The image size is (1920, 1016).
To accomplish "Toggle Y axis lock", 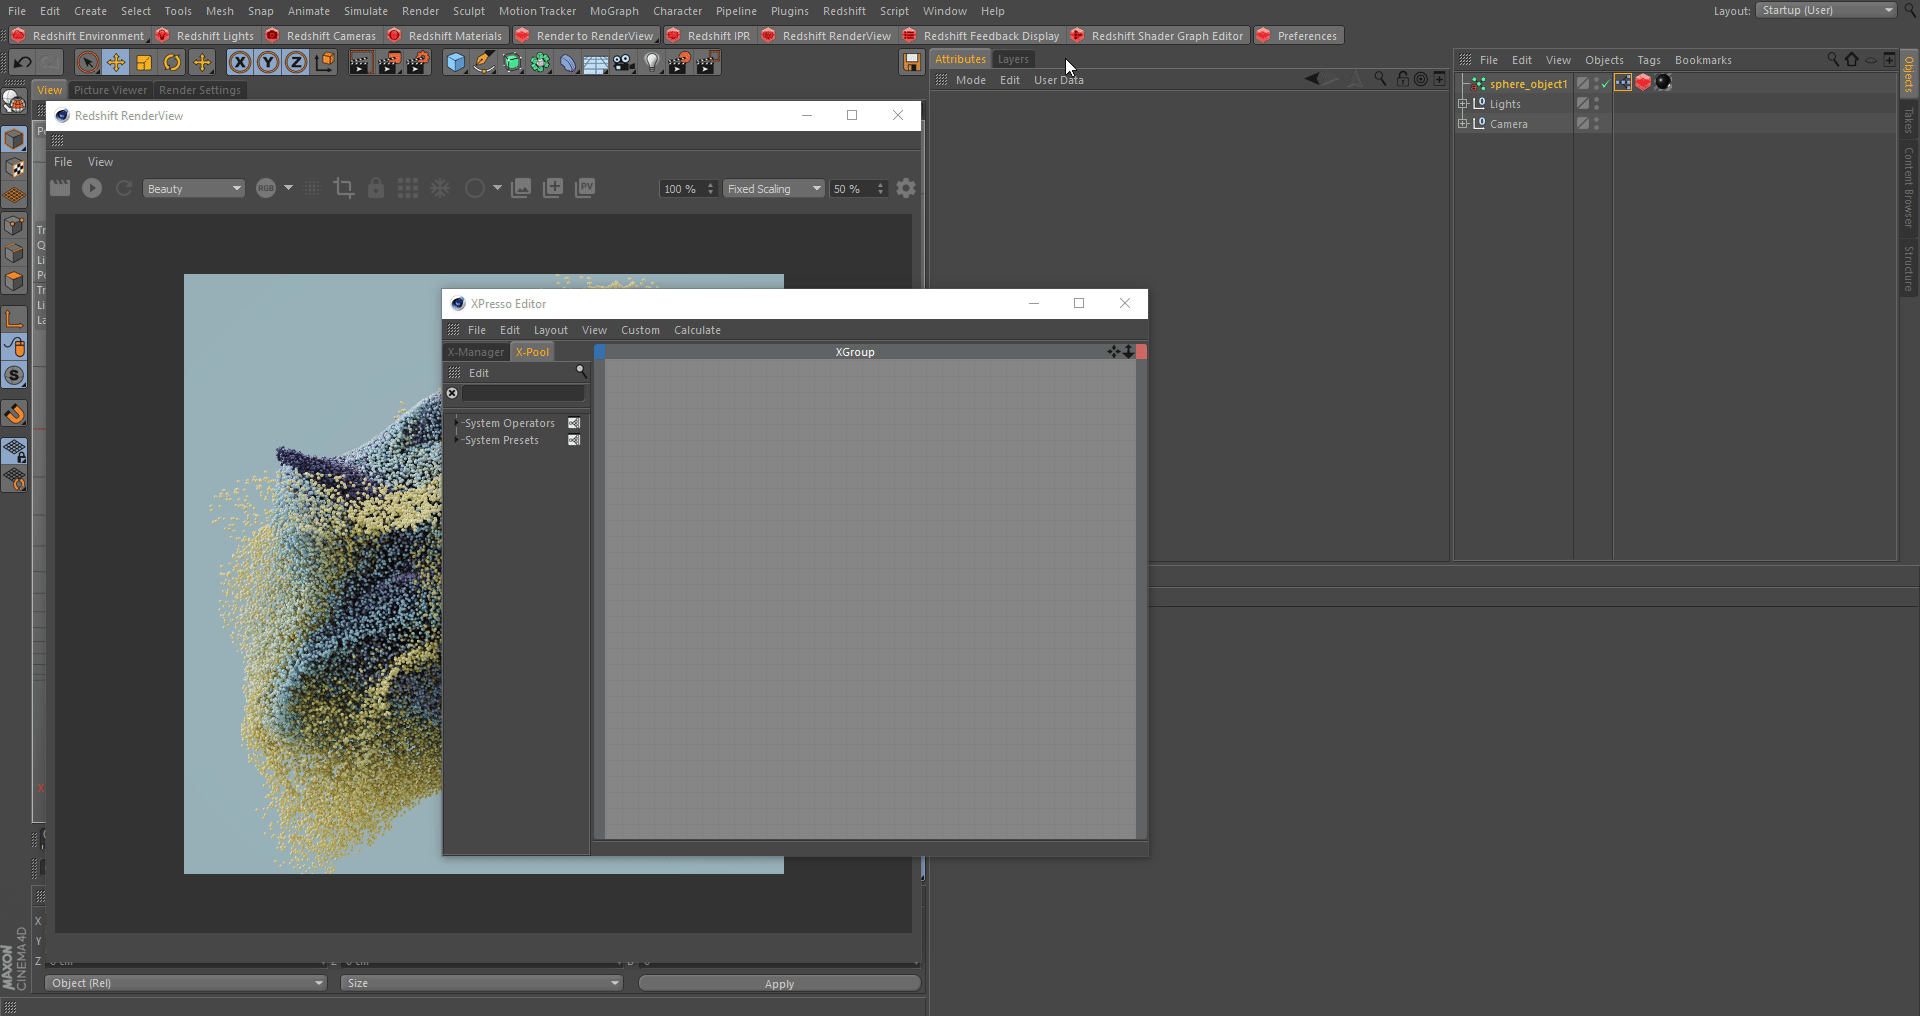I will [268, 63].
